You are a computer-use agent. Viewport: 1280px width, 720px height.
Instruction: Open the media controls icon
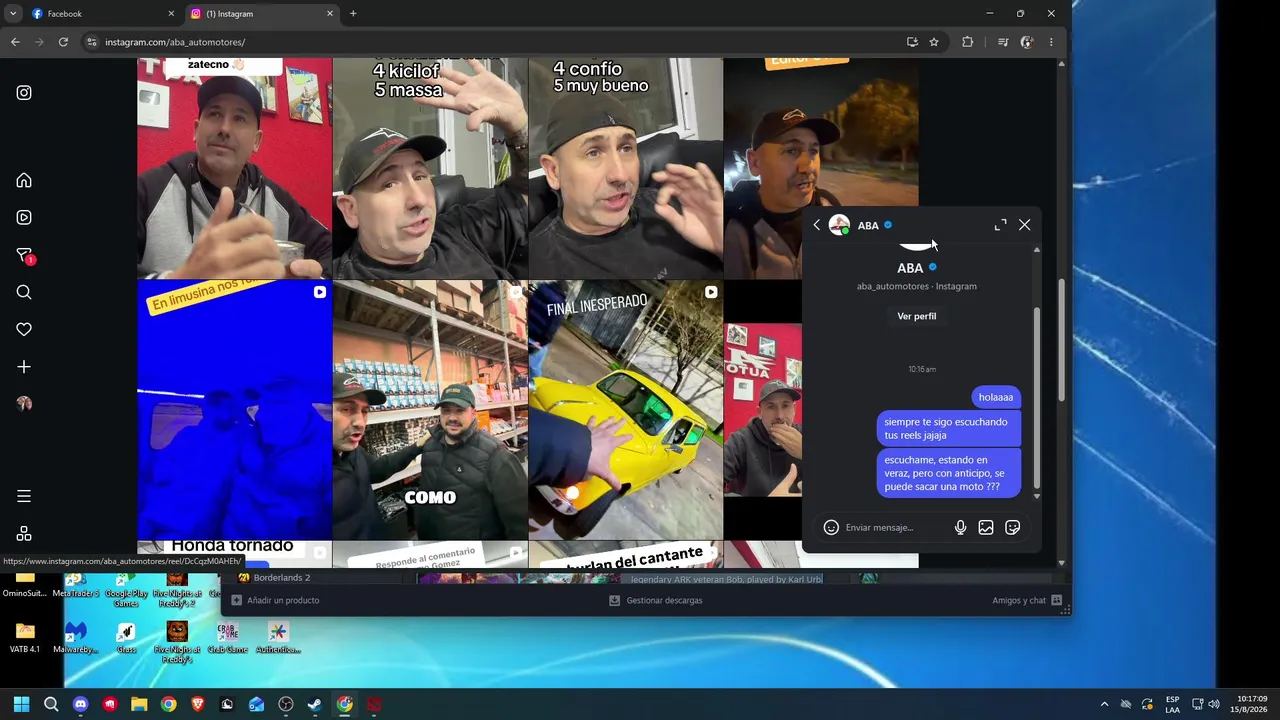click(1003, 42)
